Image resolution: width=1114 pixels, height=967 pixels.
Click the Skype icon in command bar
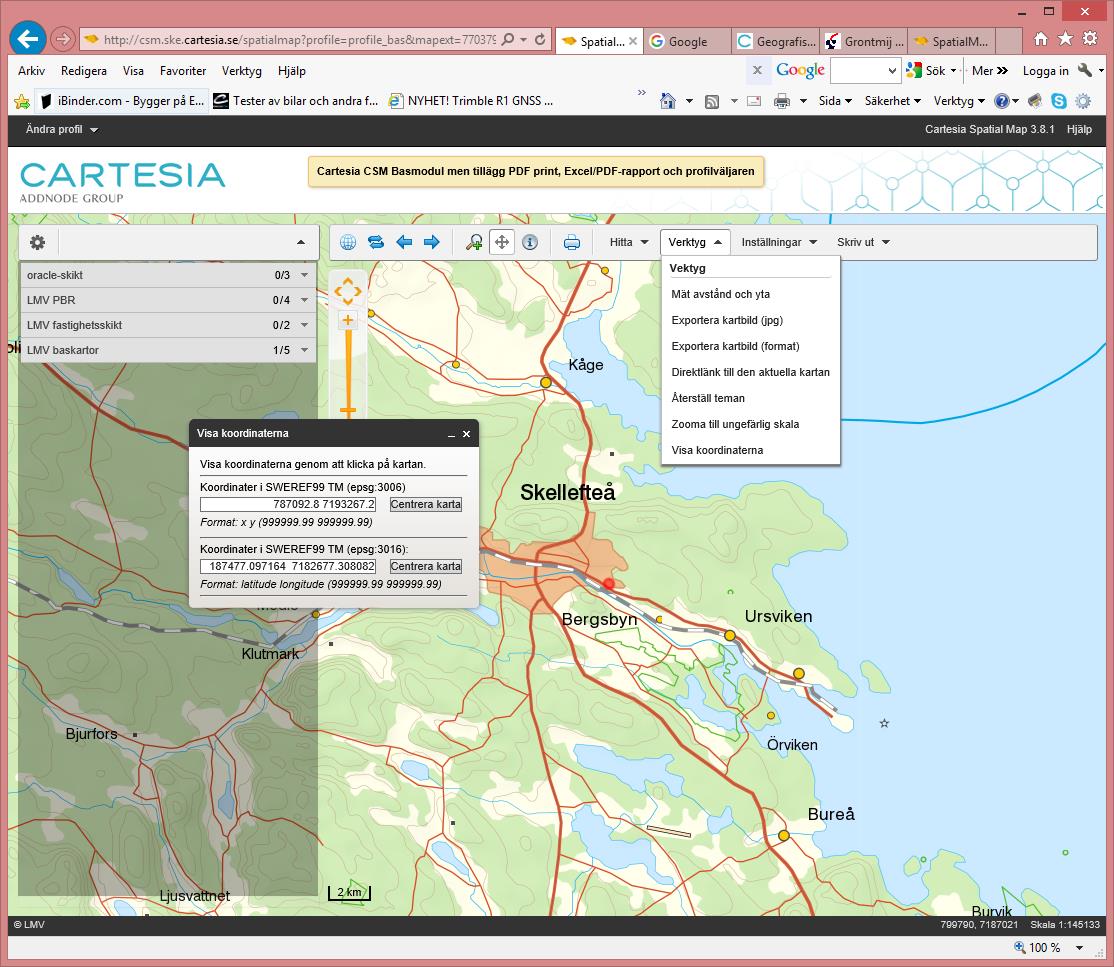click(x=1059, y=101)
